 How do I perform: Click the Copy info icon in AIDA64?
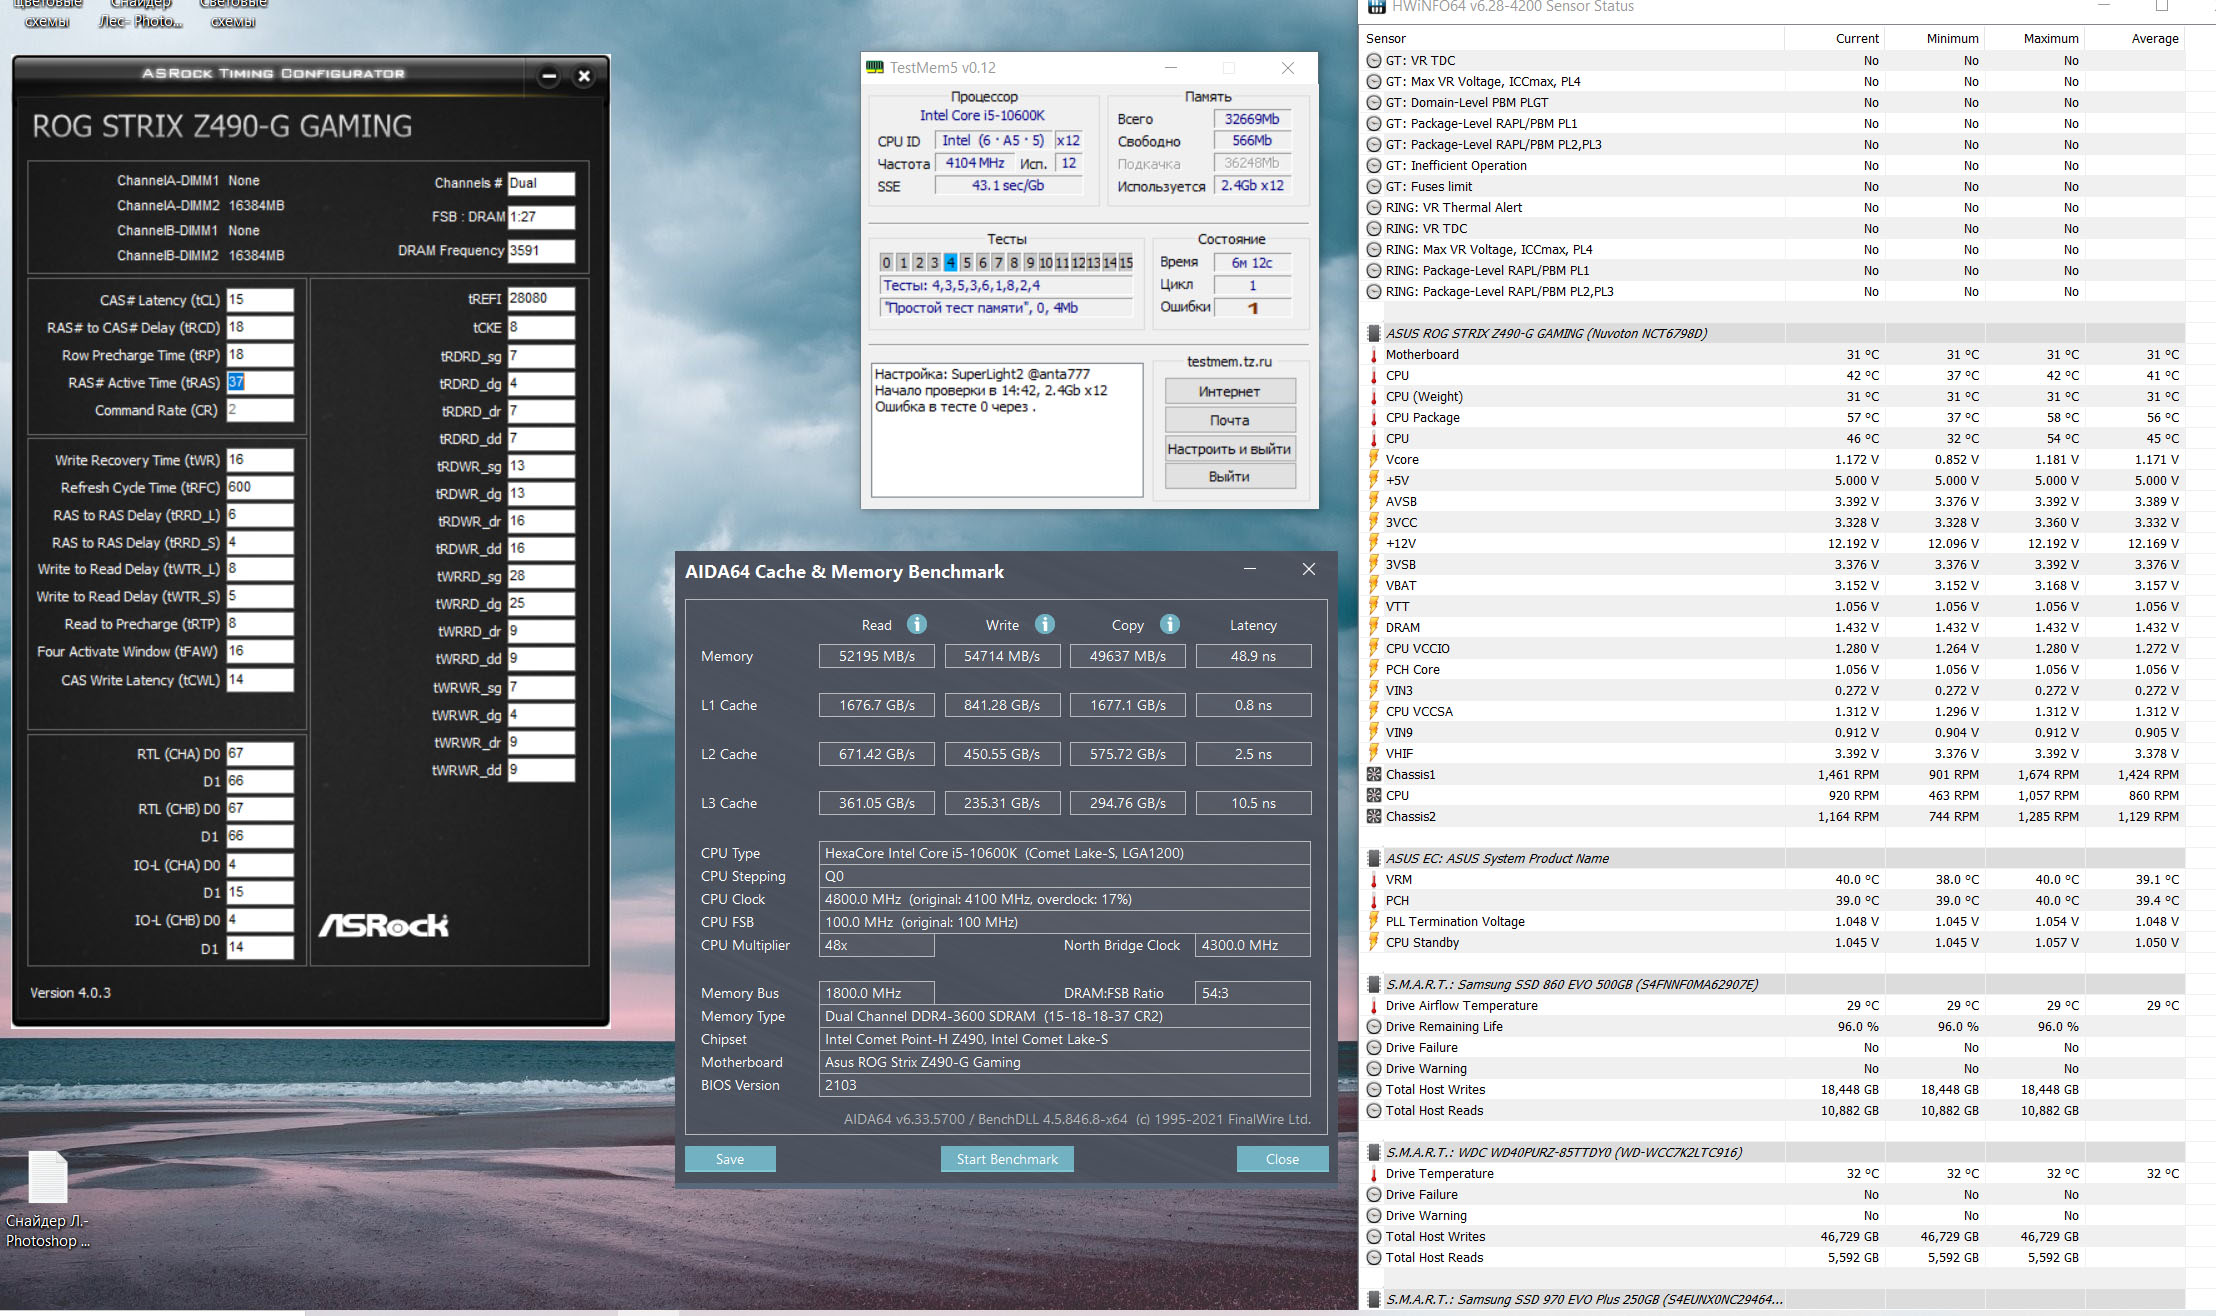tap(1169, 624)
